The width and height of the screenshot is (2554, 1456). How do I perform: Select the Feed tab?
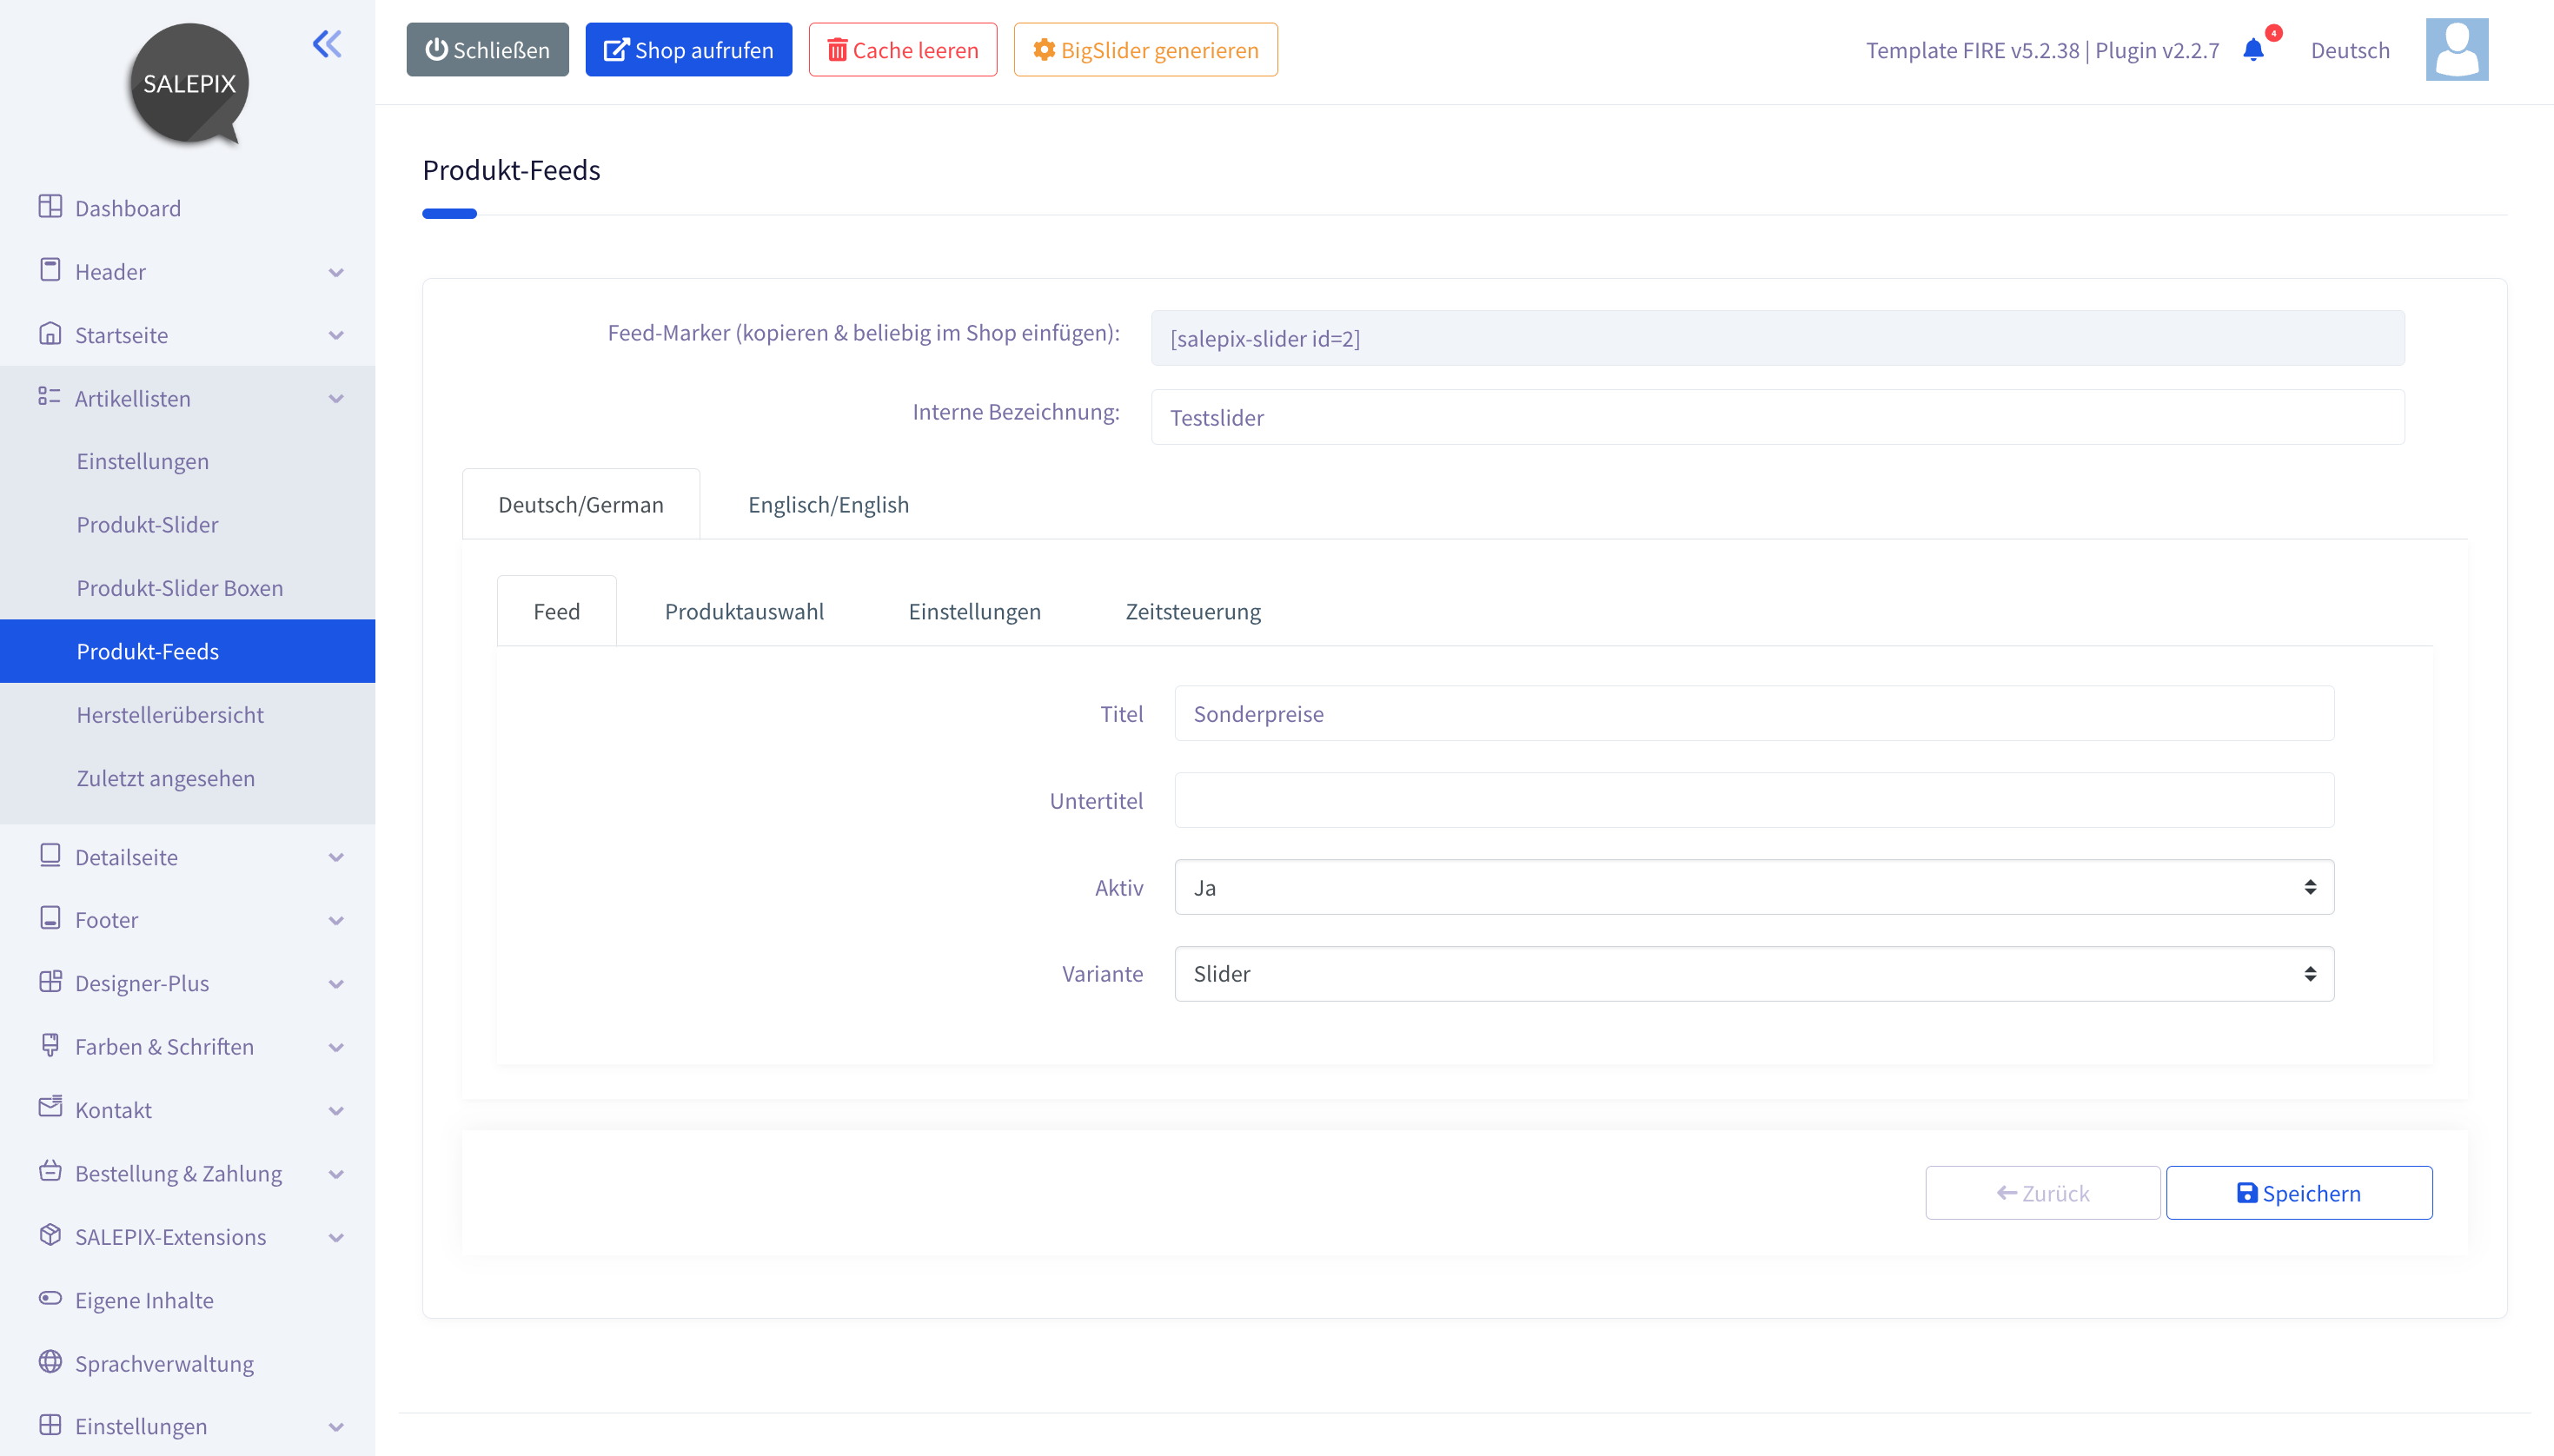(x=557, y=611)
